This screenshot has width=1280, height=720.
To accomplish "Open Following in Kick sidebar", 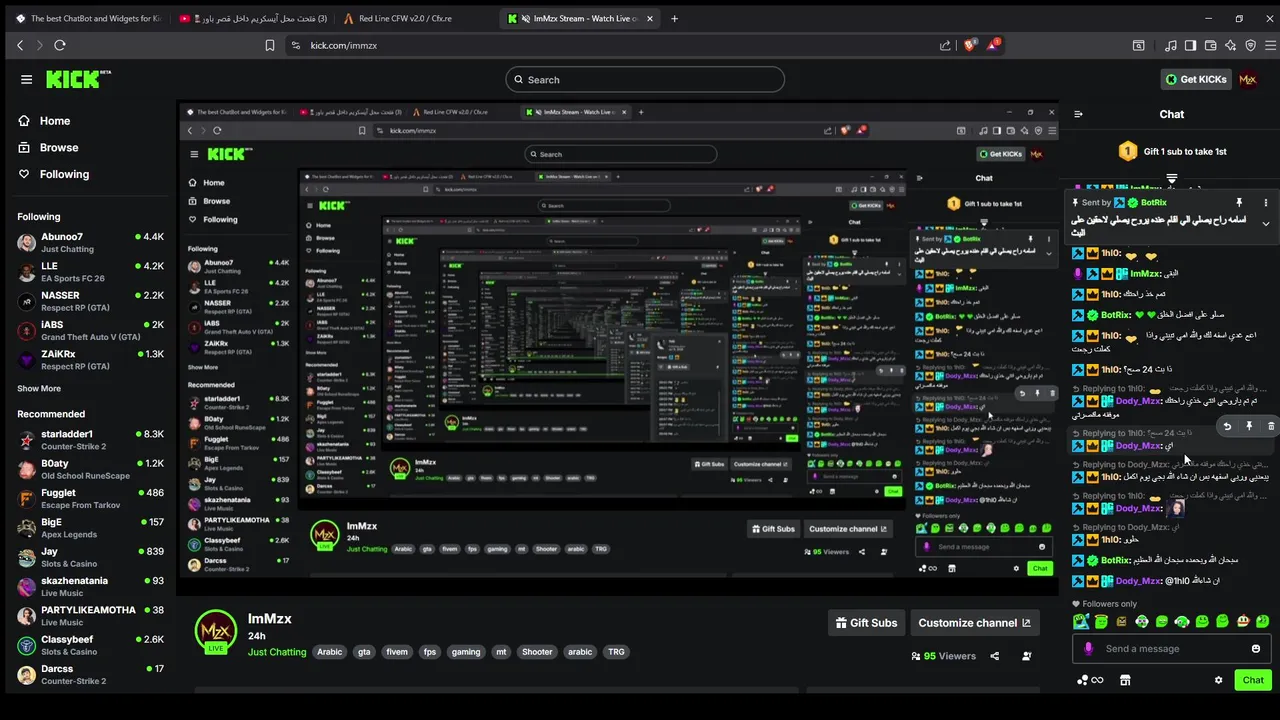I will click(54, 174).
